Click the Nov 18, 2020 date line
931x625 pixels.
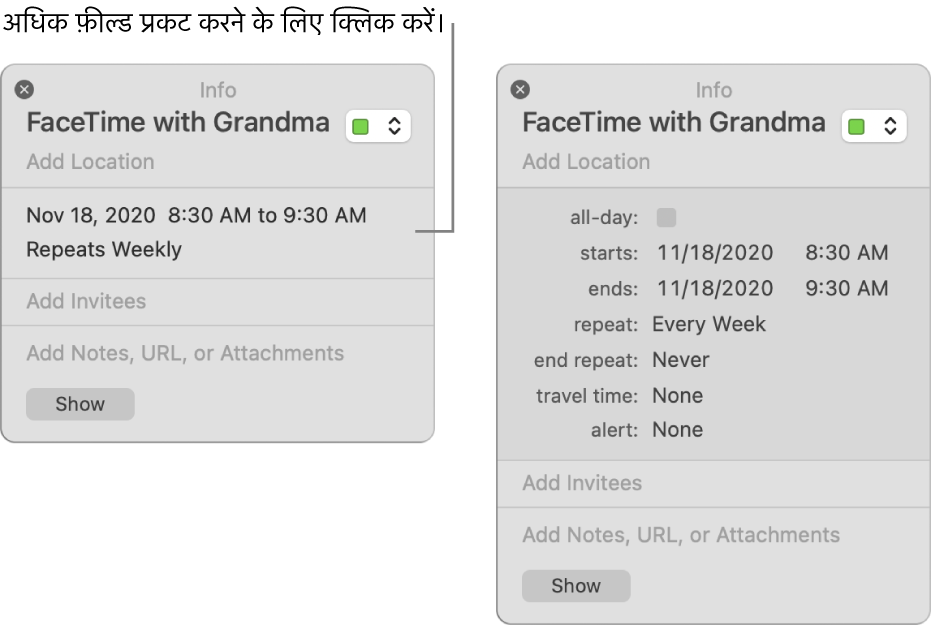[x=196, y=215]
